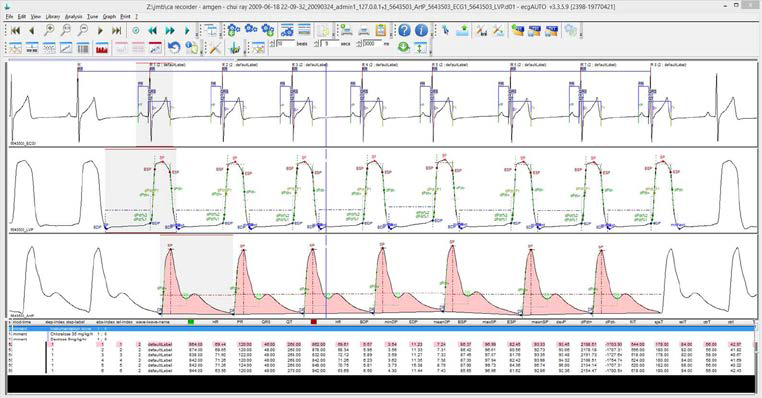Click the zoom out magnifier icon
Viewport: 762px width, 398px height.
click(x=83, y=31)
